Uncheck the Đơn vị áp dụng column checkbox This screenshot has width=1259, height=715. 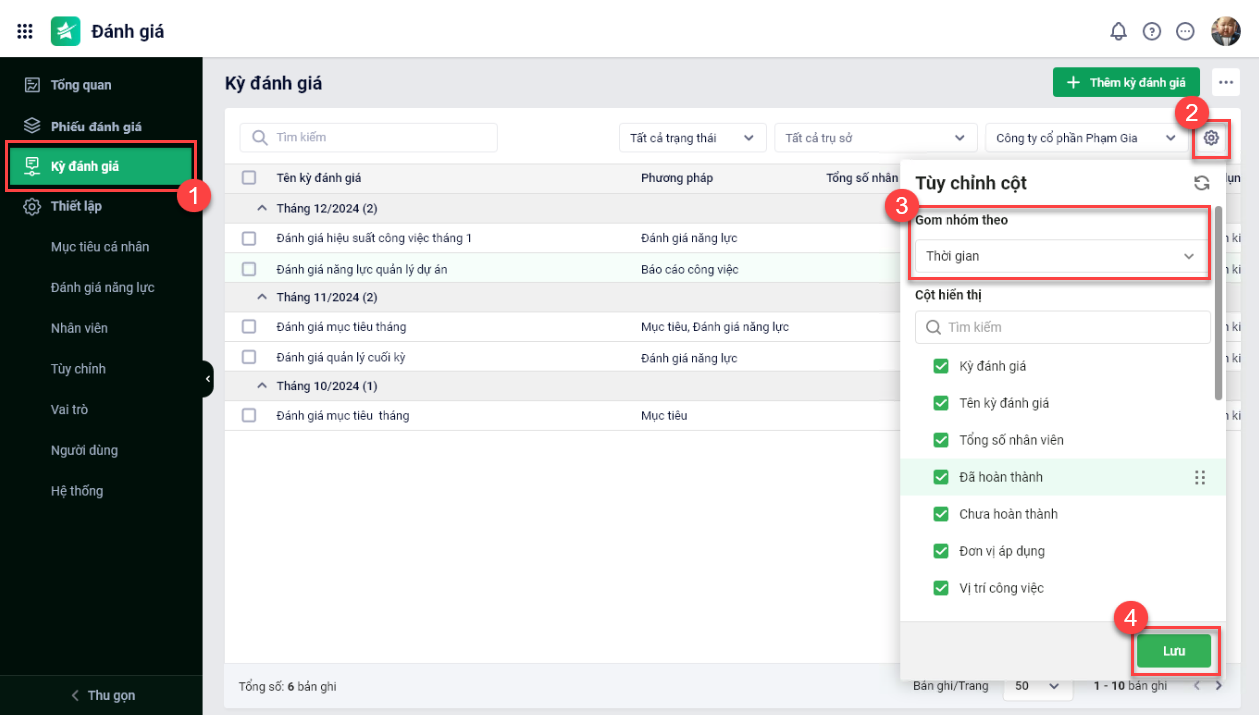click(941, 551)
